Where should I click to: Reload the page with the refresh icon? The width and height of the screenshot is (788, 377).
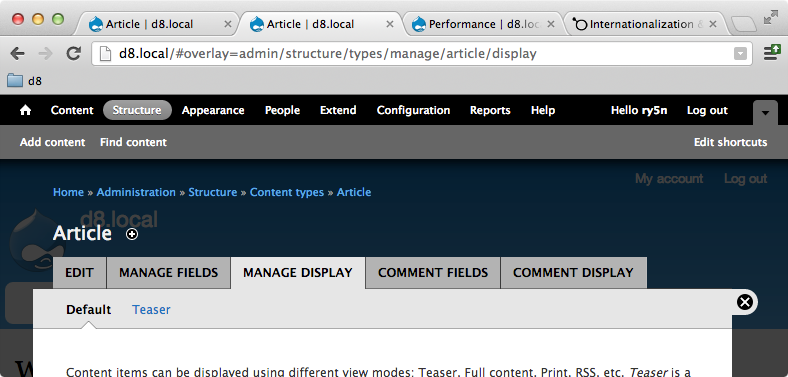click(74, 53)
